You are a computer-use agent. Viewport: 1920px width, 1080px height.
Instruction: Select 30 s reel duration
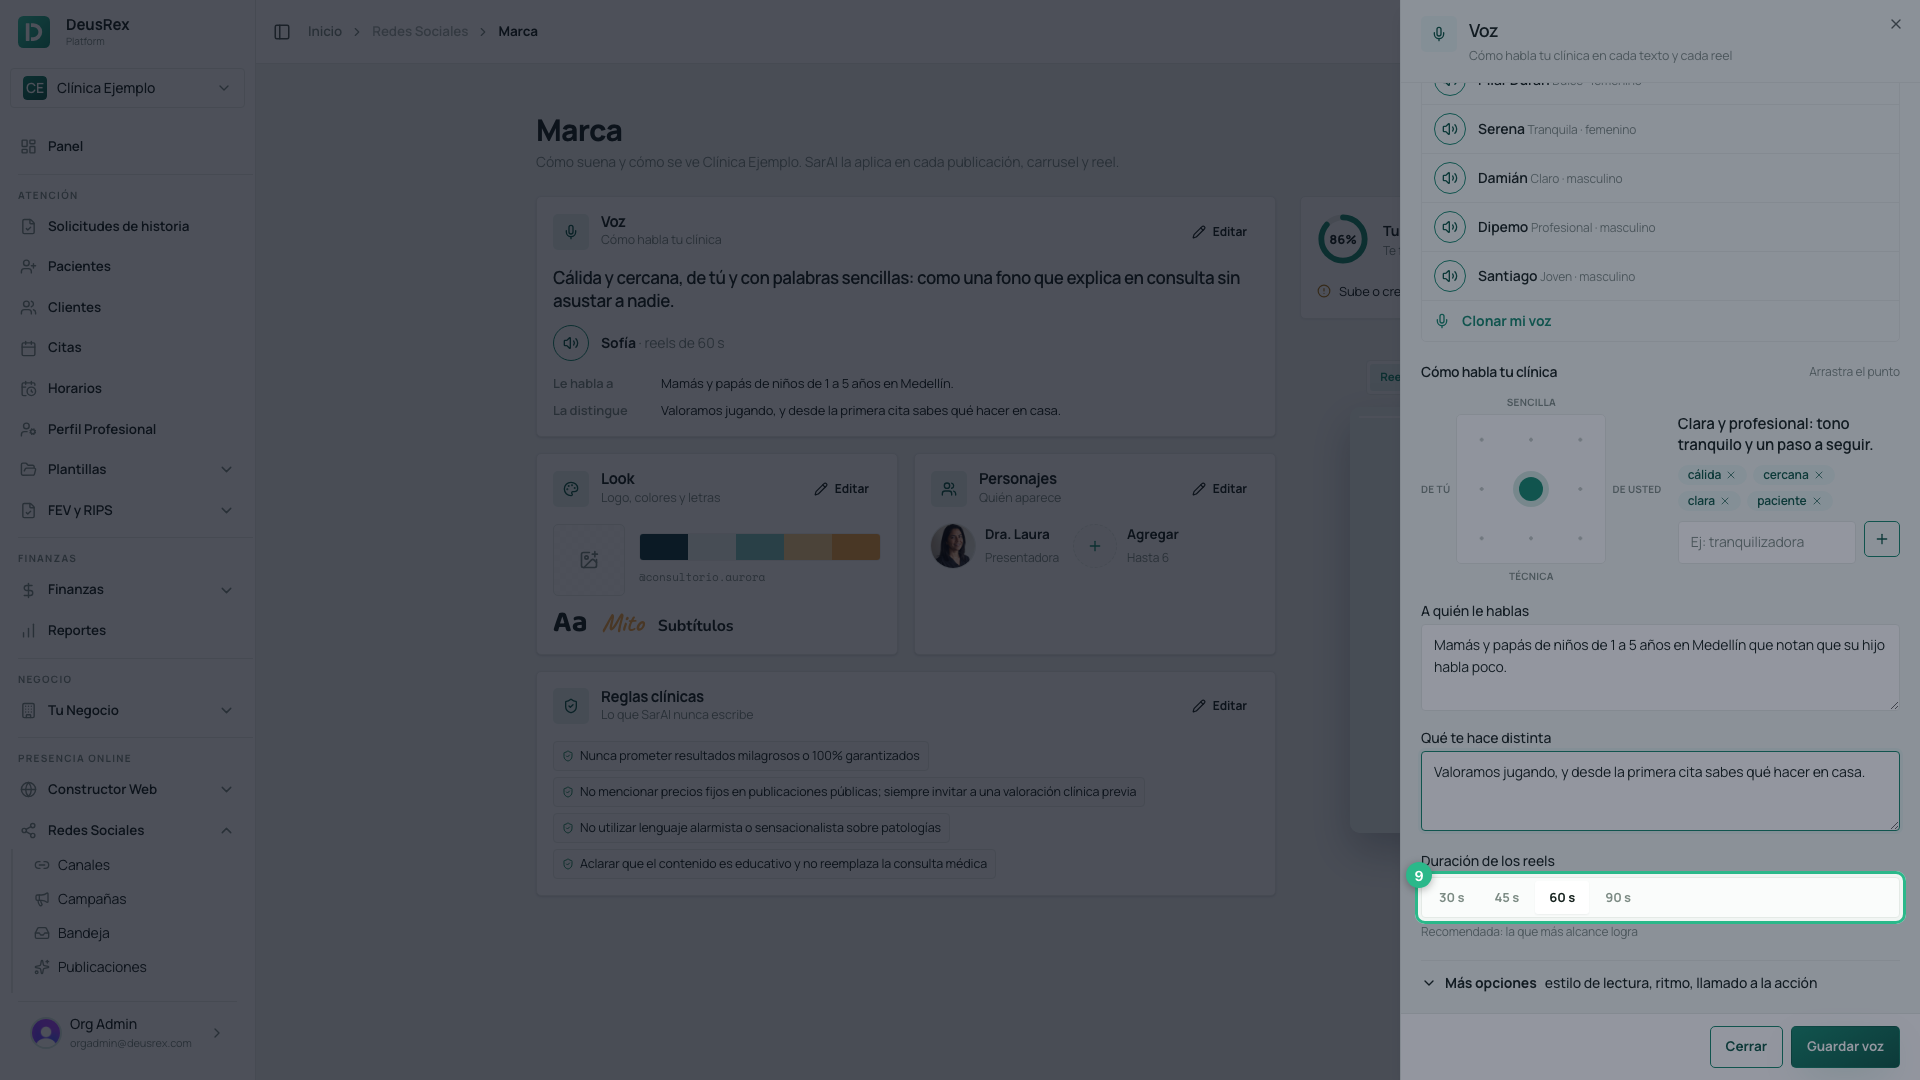click(x=1451, y=898)
